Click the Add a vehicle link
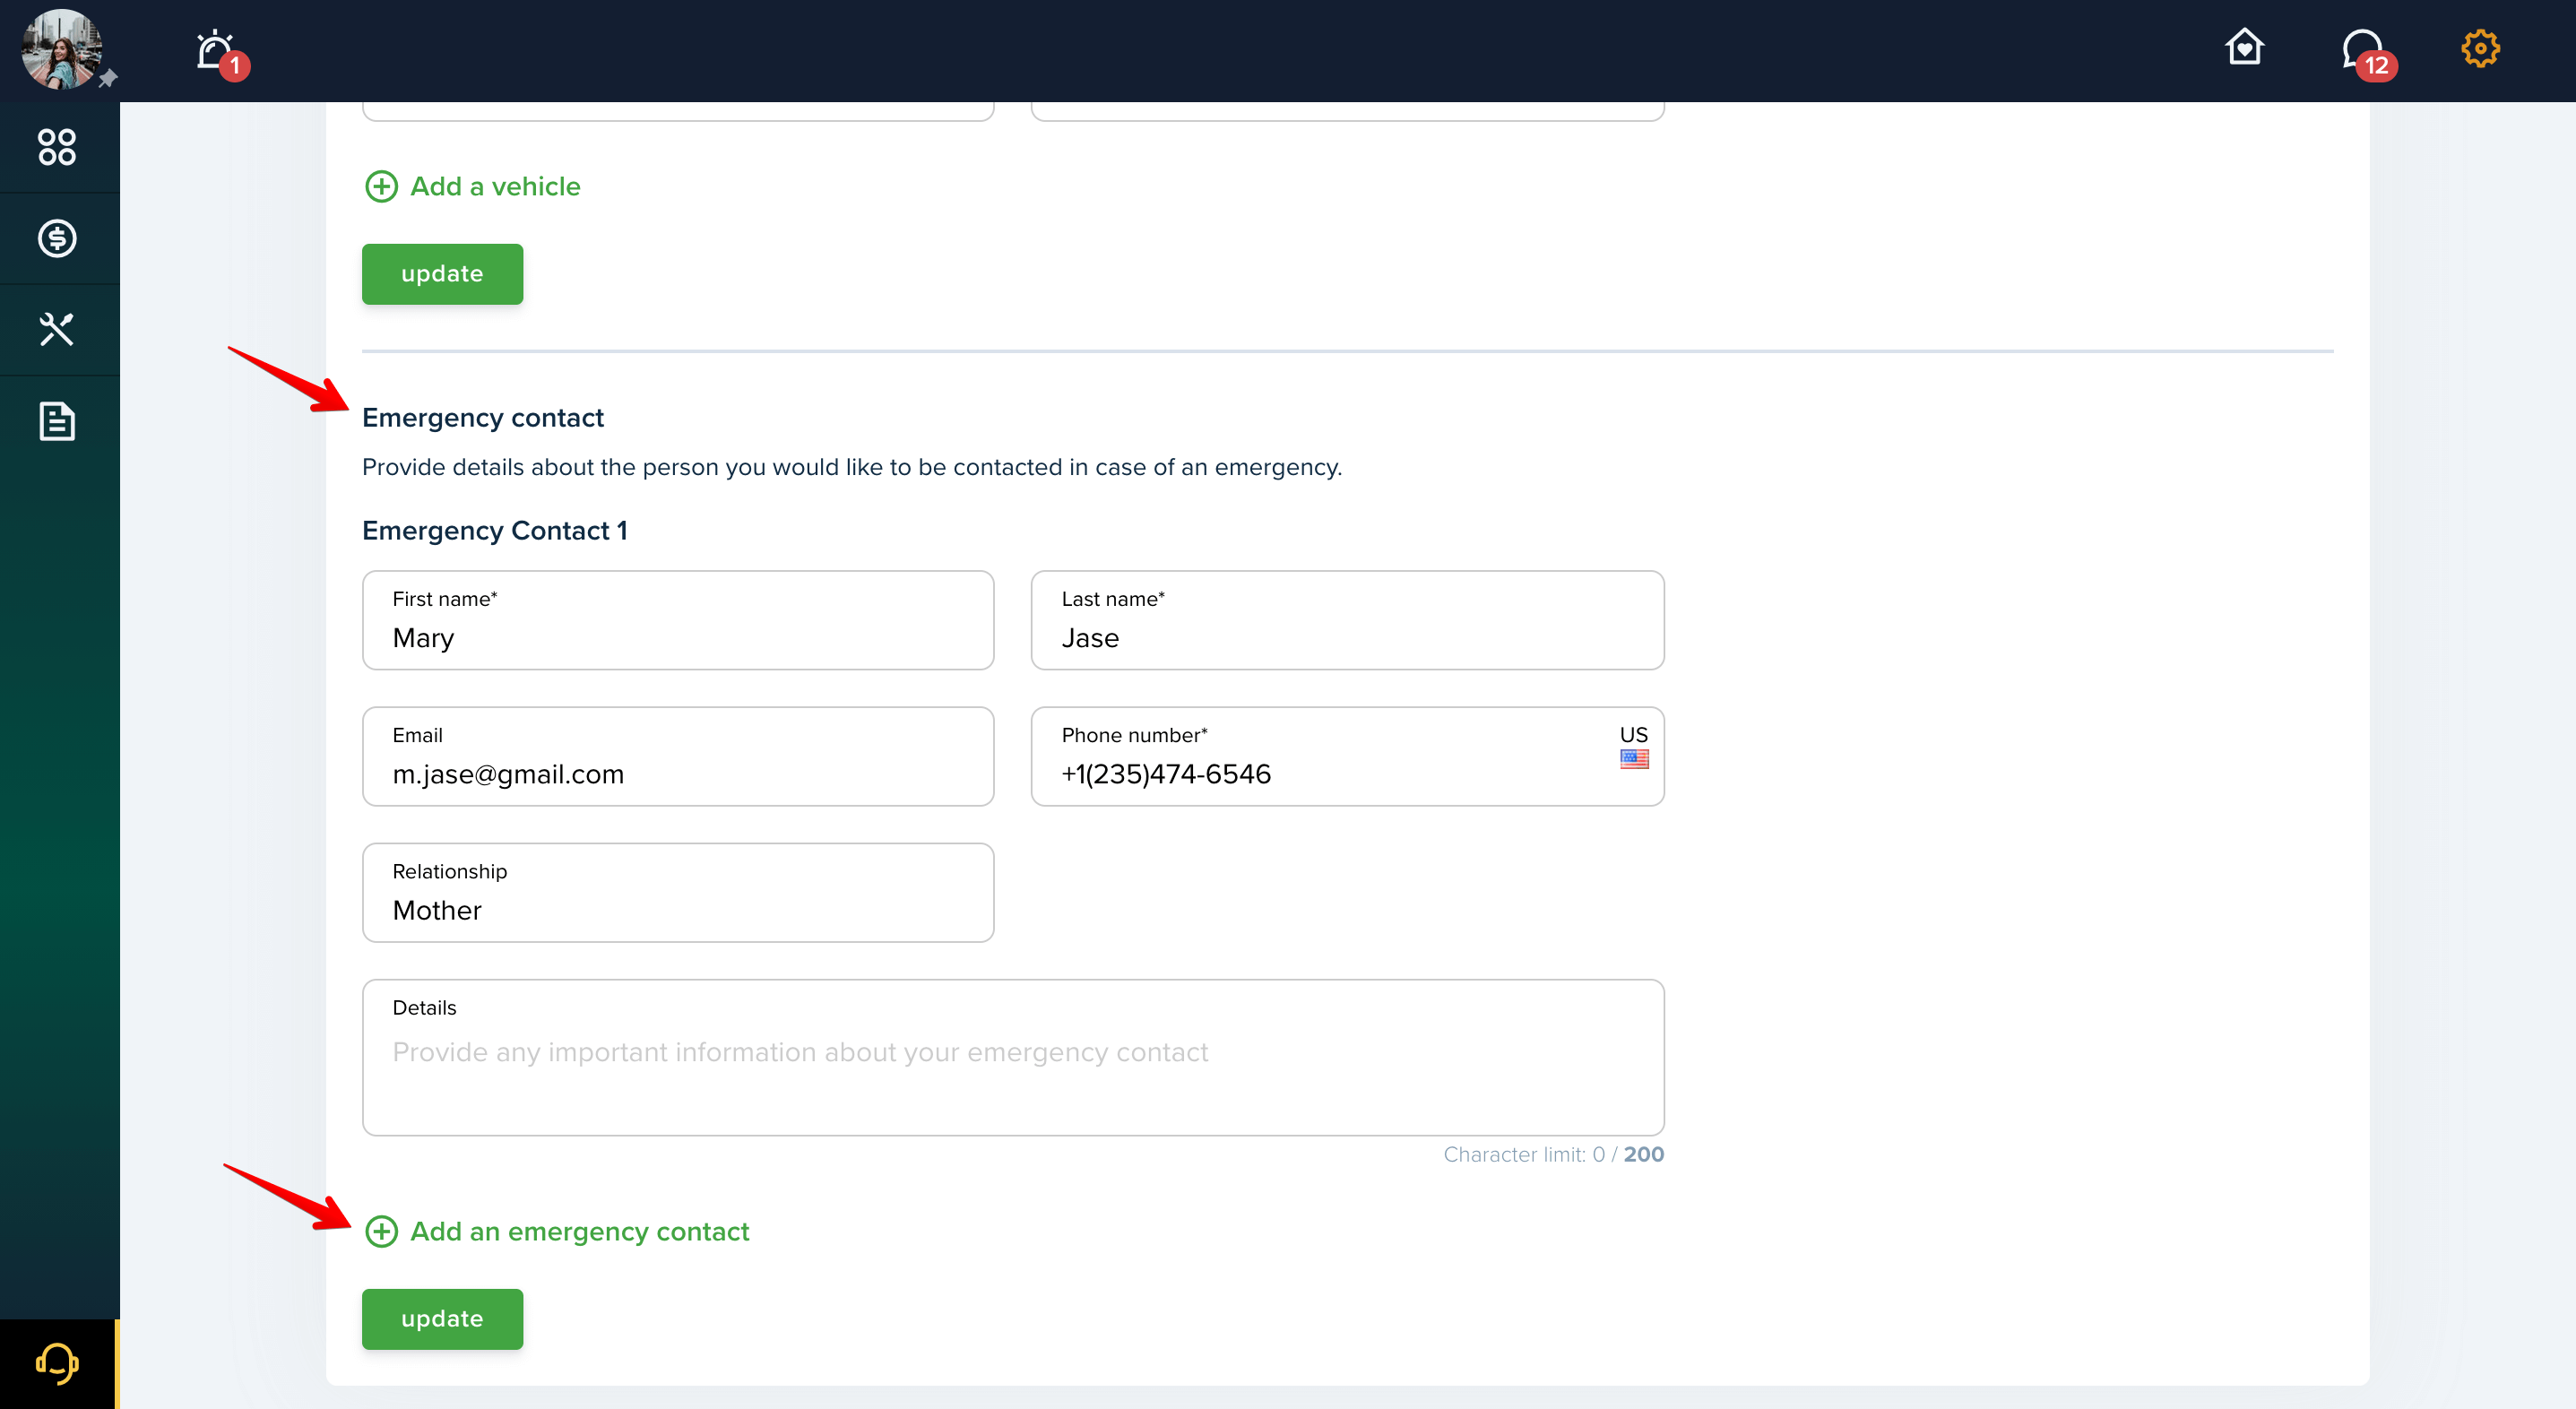 [495, 187]
